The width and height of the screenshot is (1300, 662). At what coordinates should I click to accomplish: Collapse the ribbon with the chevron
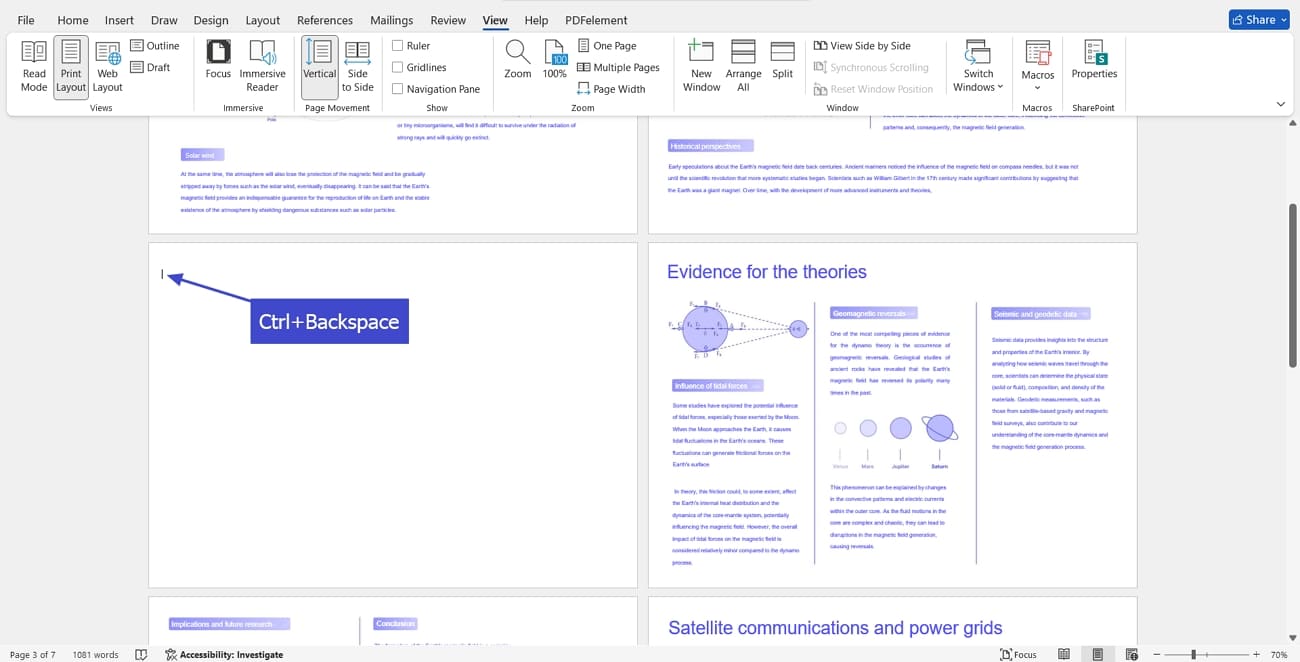(x=1281, y=104)
